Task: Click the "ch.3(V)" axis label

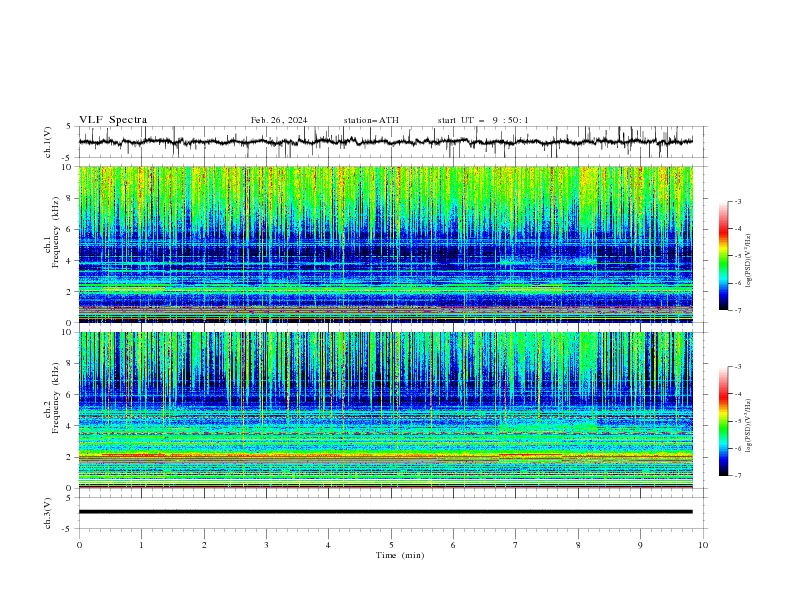Action: coord(48,513)
